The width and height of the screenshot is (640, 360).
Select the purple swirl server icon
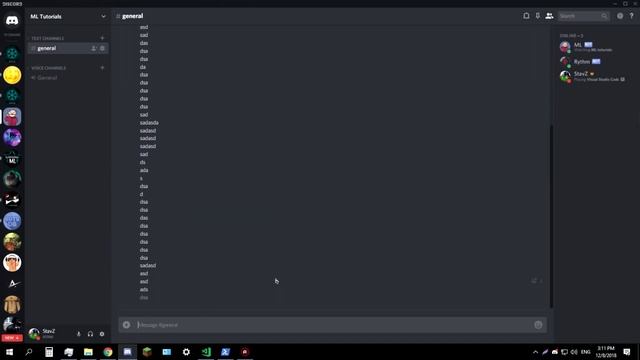click(x=12, y=138)
